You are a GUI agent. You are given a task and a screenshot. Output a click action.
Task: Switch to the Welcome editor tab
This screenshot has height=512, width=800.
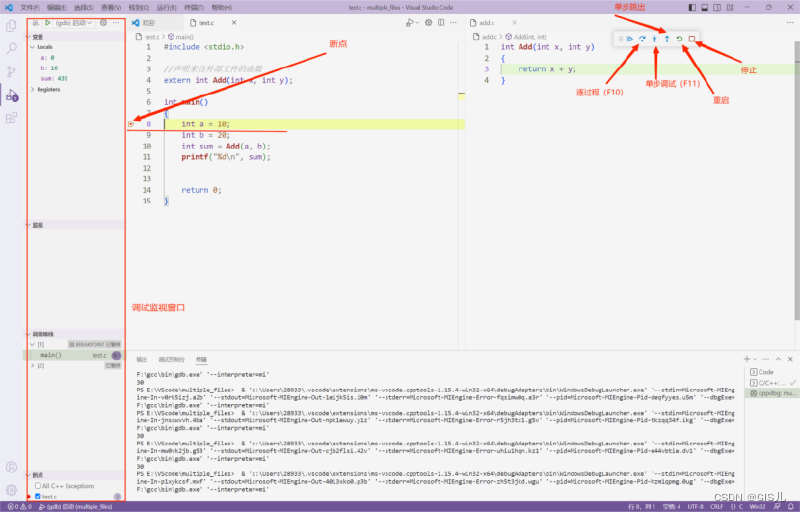[x=155, y=22]
